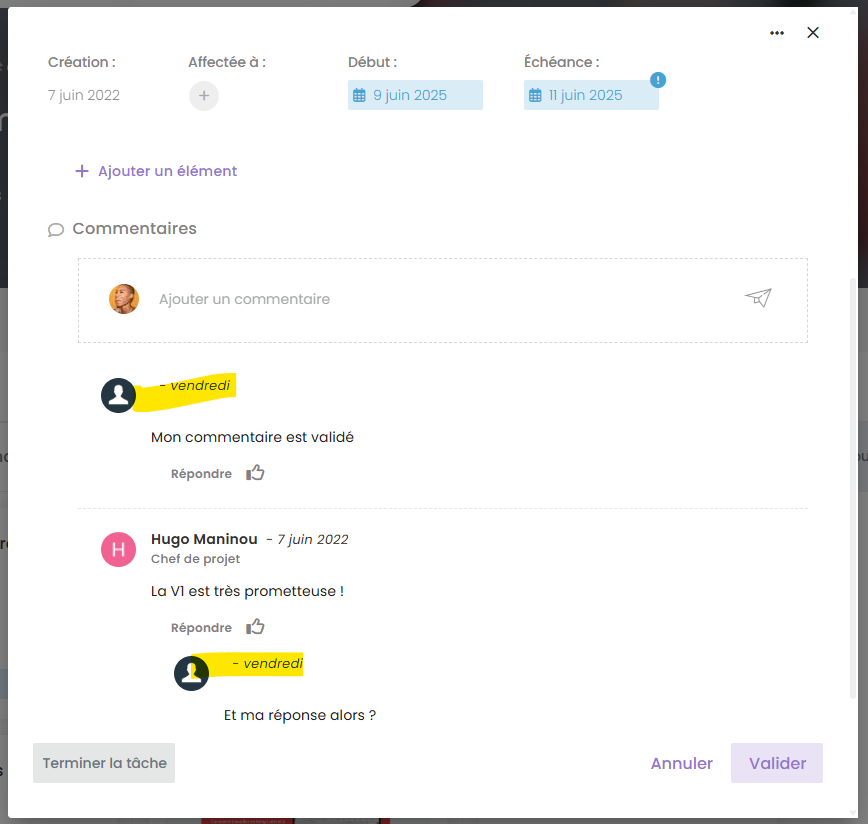Screen dimensions: 868x824
Task: Click the avatar beside 'Et ma réponse alors ?'
Action: (192, 673)
